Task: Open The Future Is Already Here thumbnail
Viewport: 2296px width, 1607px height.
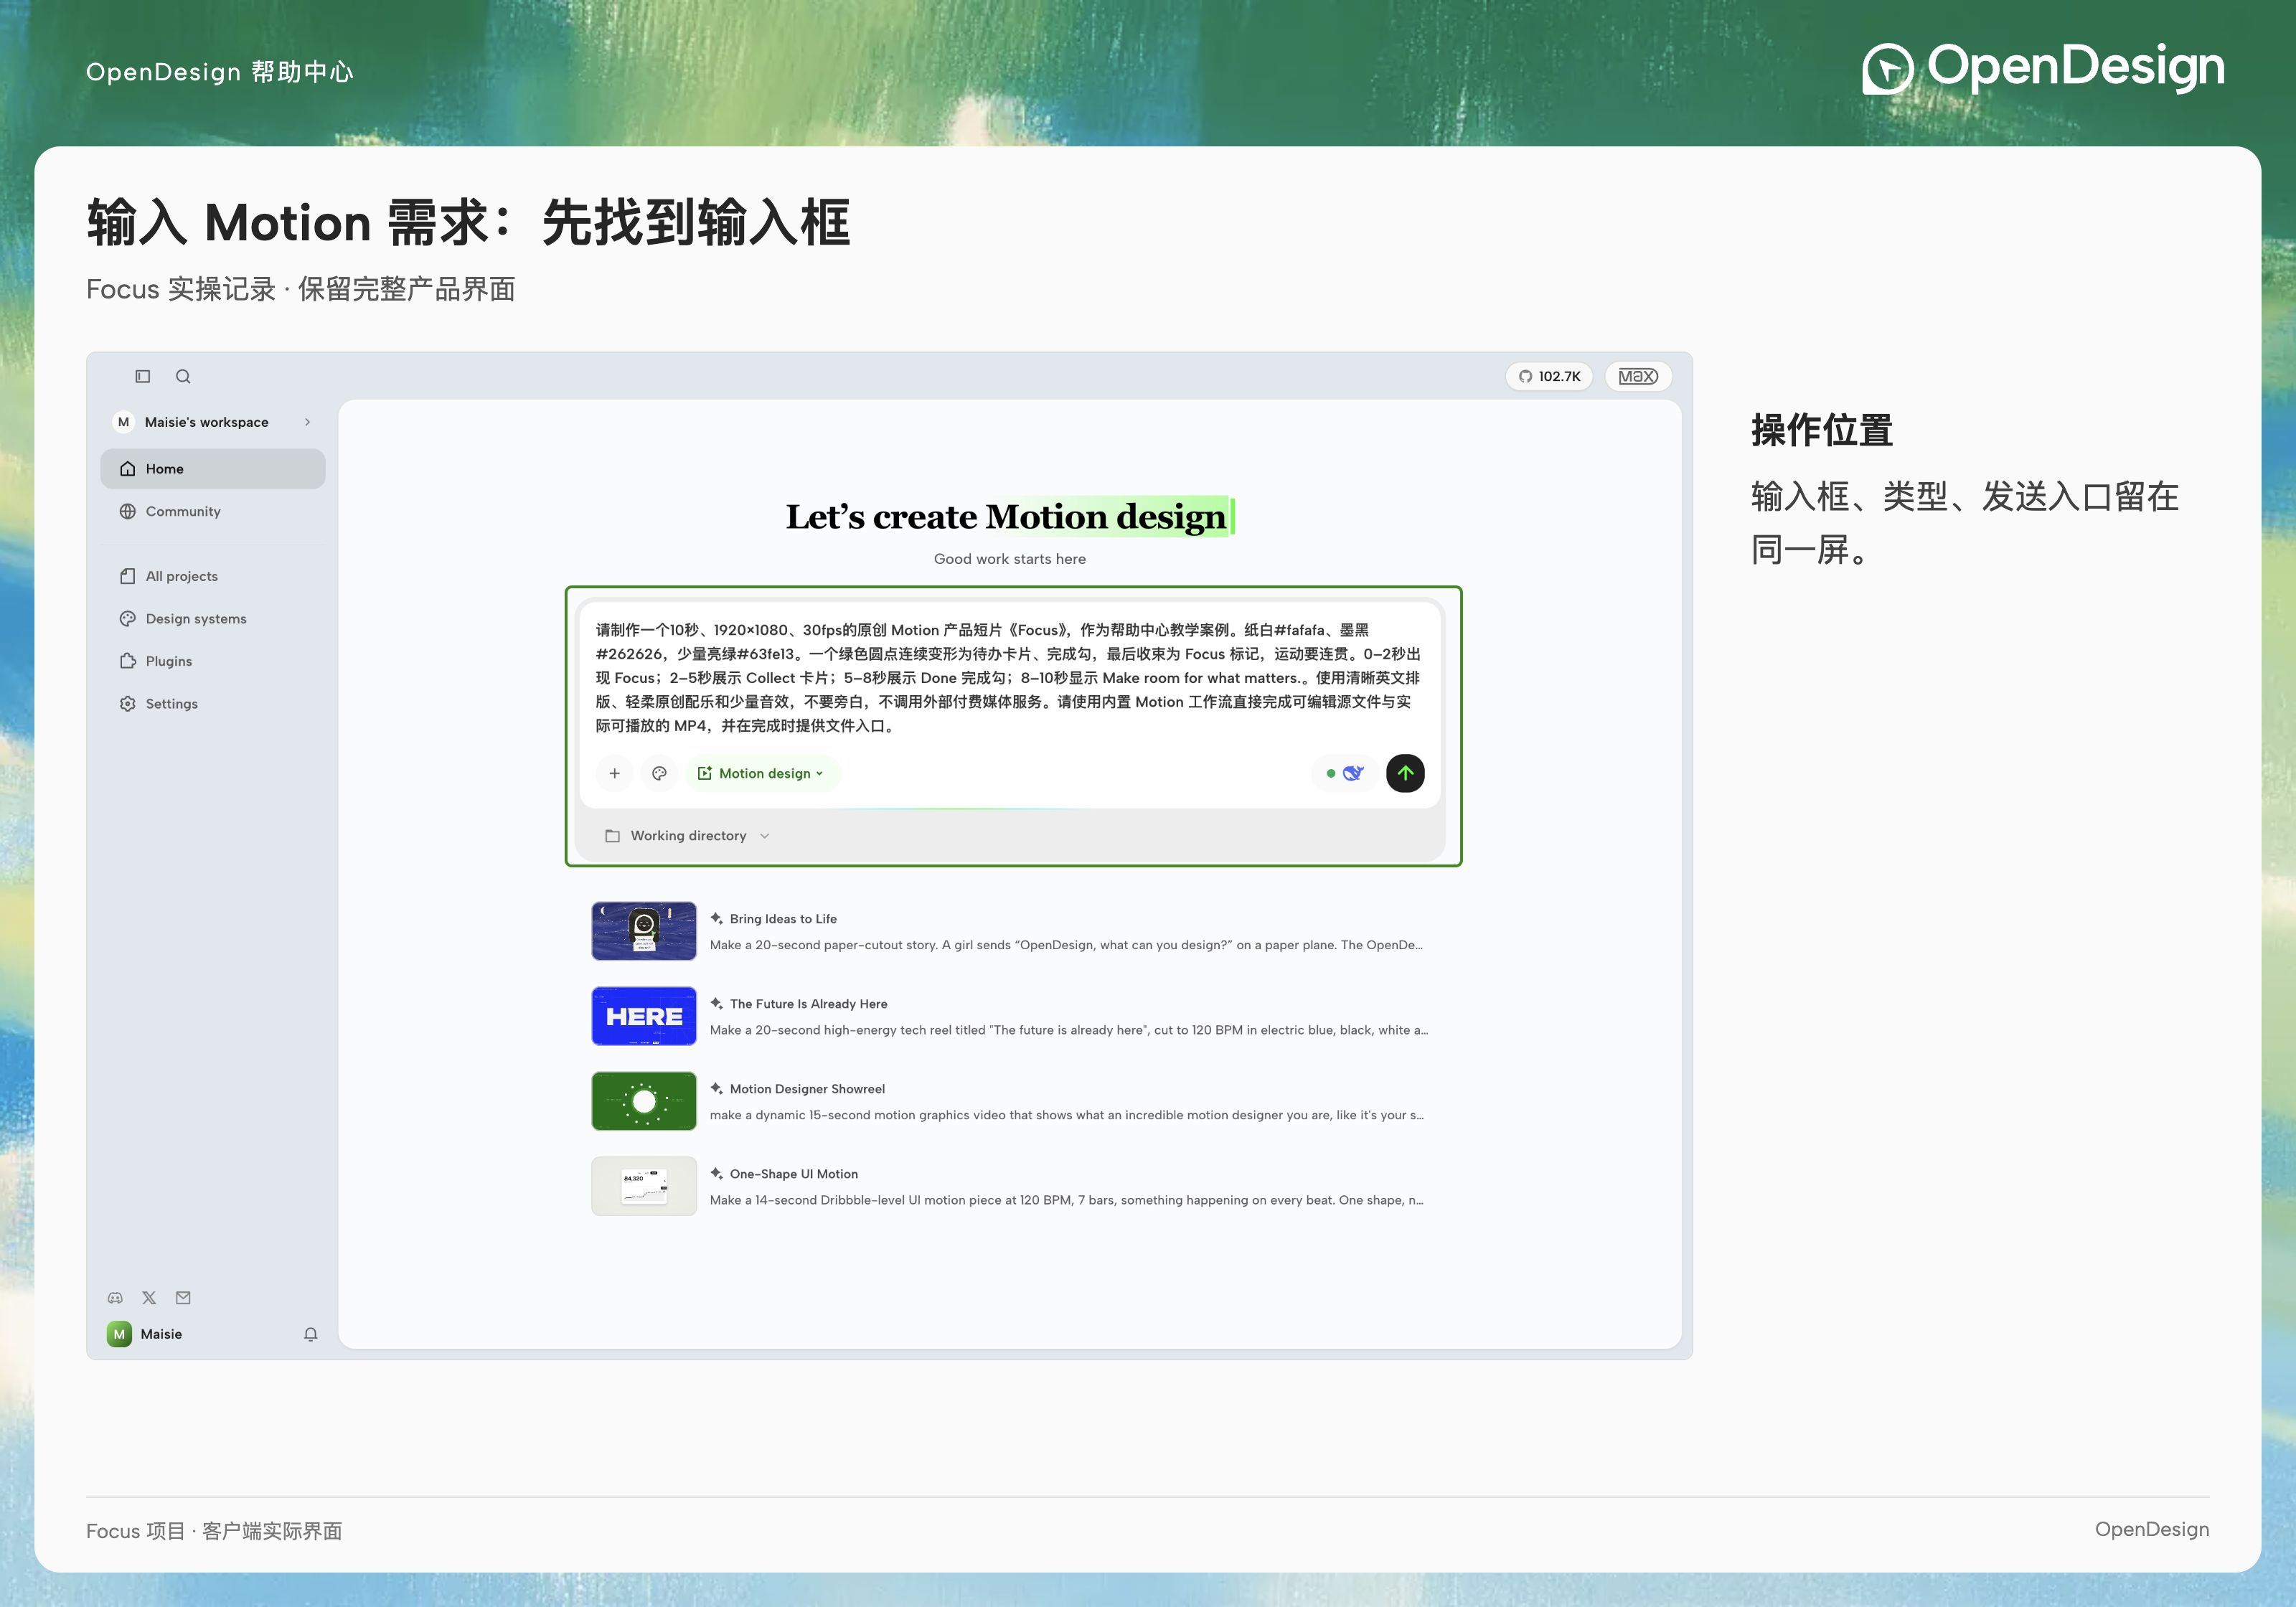Action: [644, 1016]
